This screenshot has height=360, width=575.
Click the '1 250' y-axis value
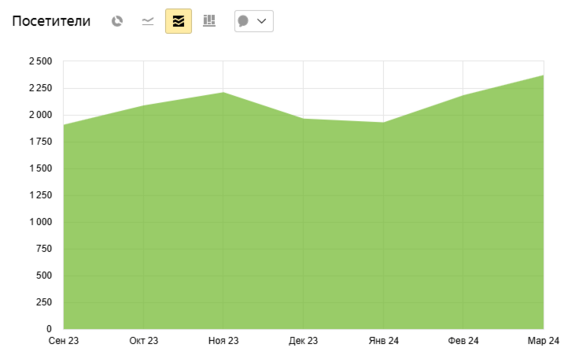(x=41, y=195)
